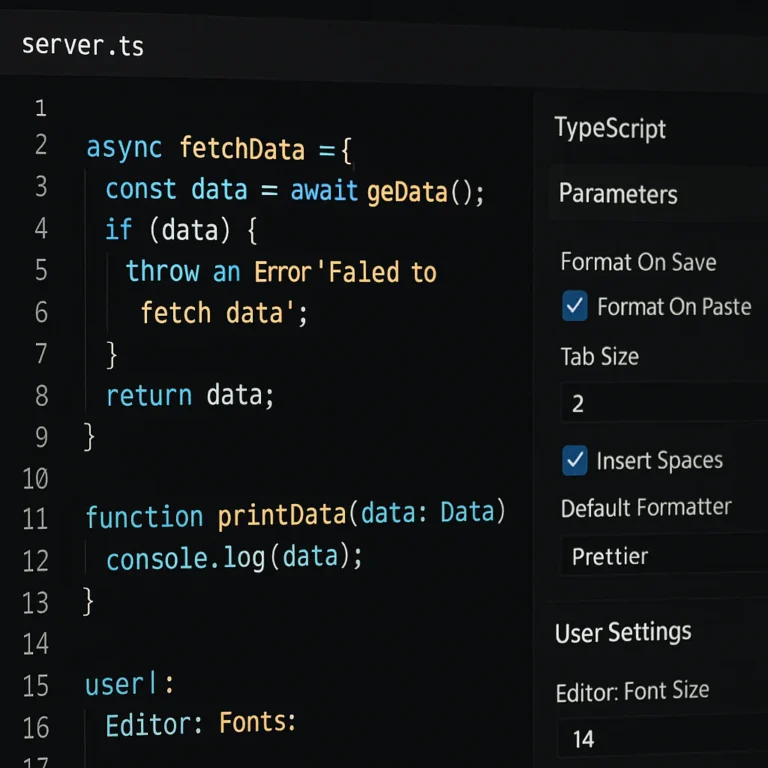Click line number 14 in gutter
This screenshot has width=768, height=768.
pyautogui.click(x=35, y=644)
